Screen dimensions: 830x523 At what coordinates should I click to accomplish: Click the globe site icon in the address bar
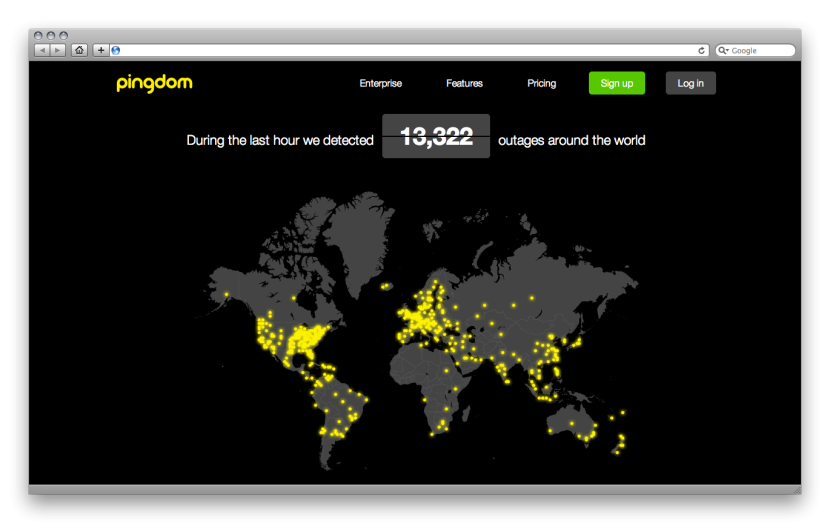click(x=116, y=50)
